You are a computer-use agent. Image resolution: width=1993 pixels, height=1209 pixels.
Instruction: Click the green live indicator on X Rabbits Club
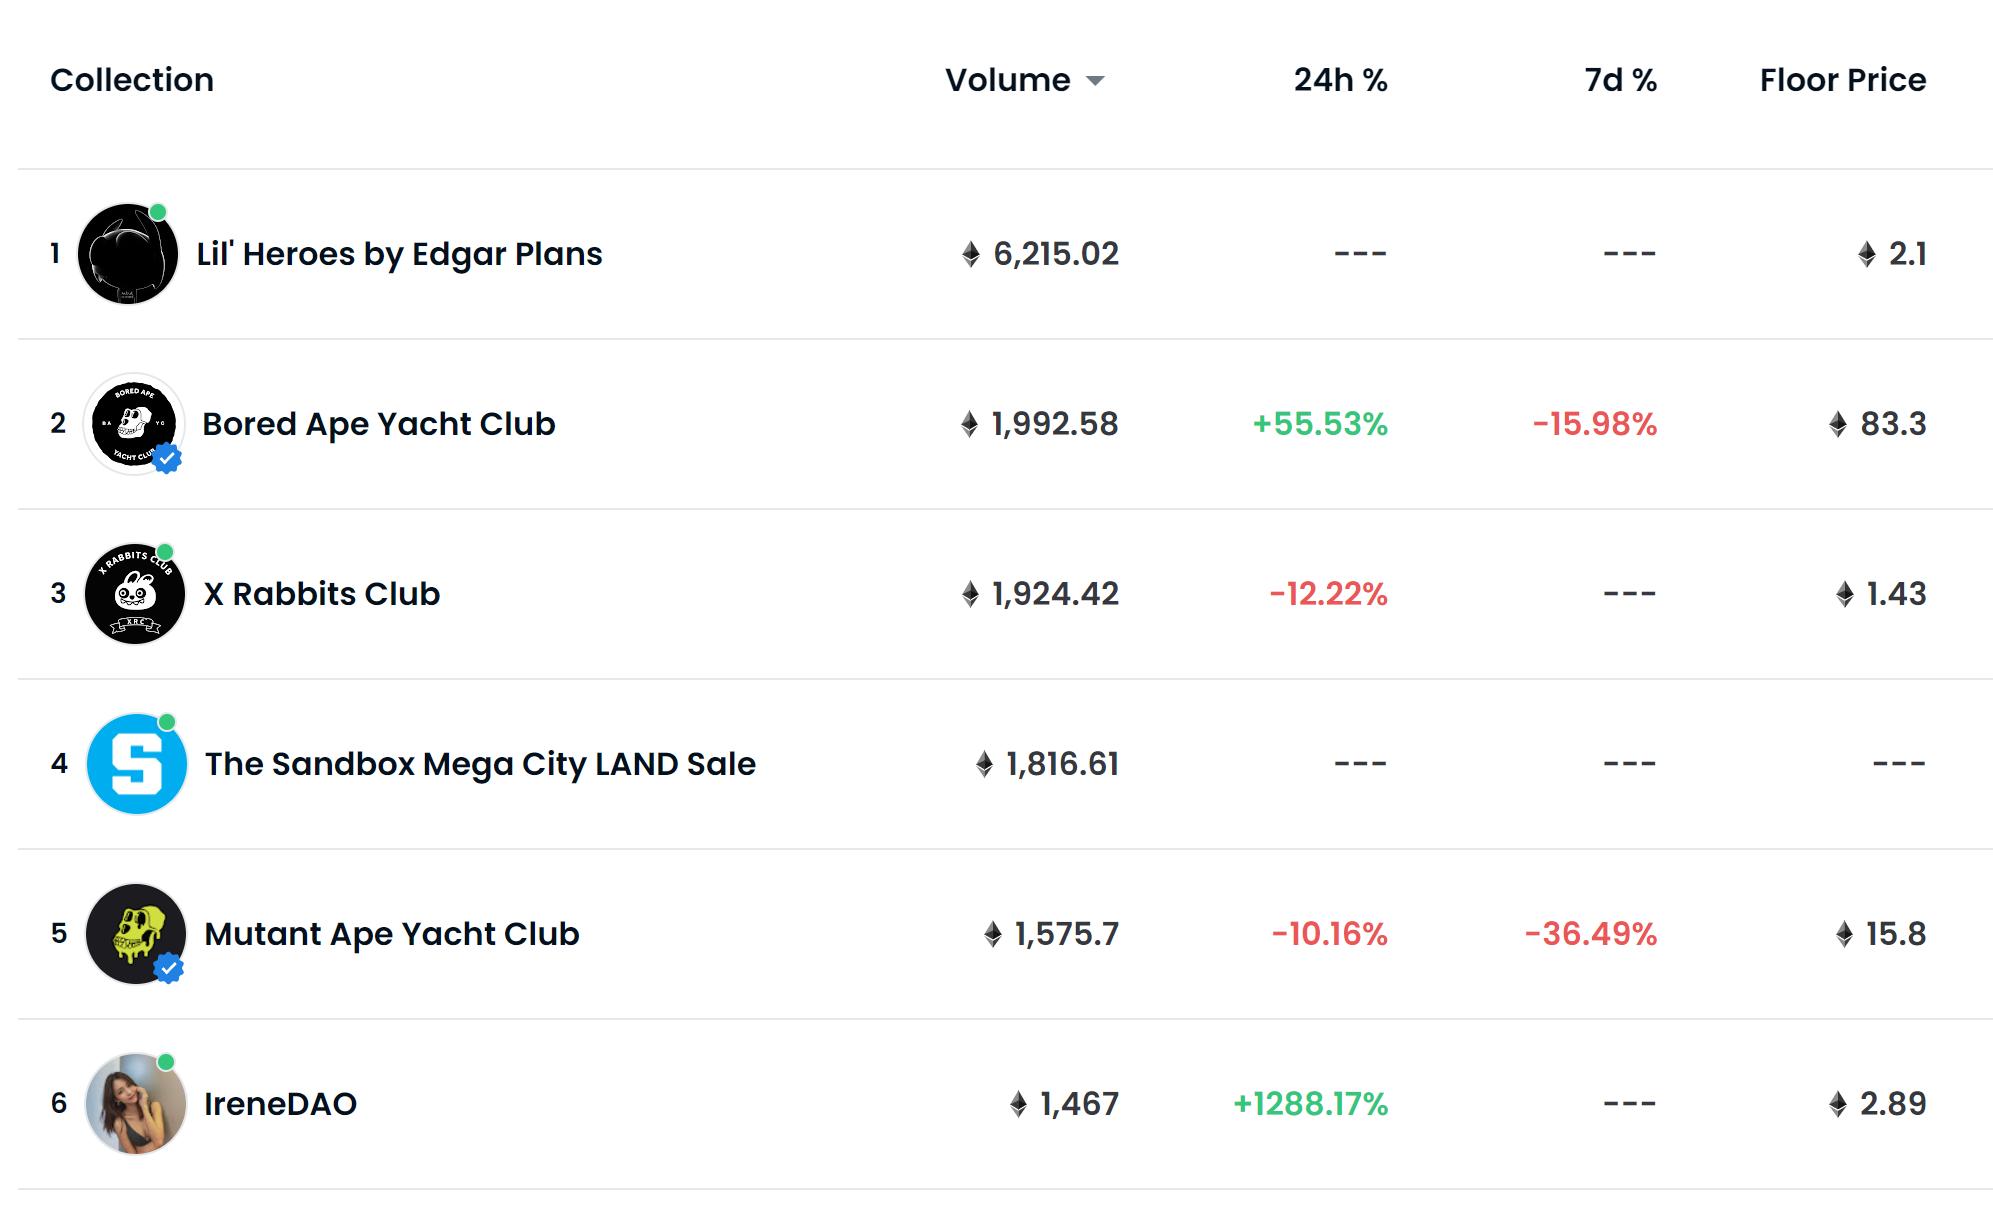tap(167, 549)
